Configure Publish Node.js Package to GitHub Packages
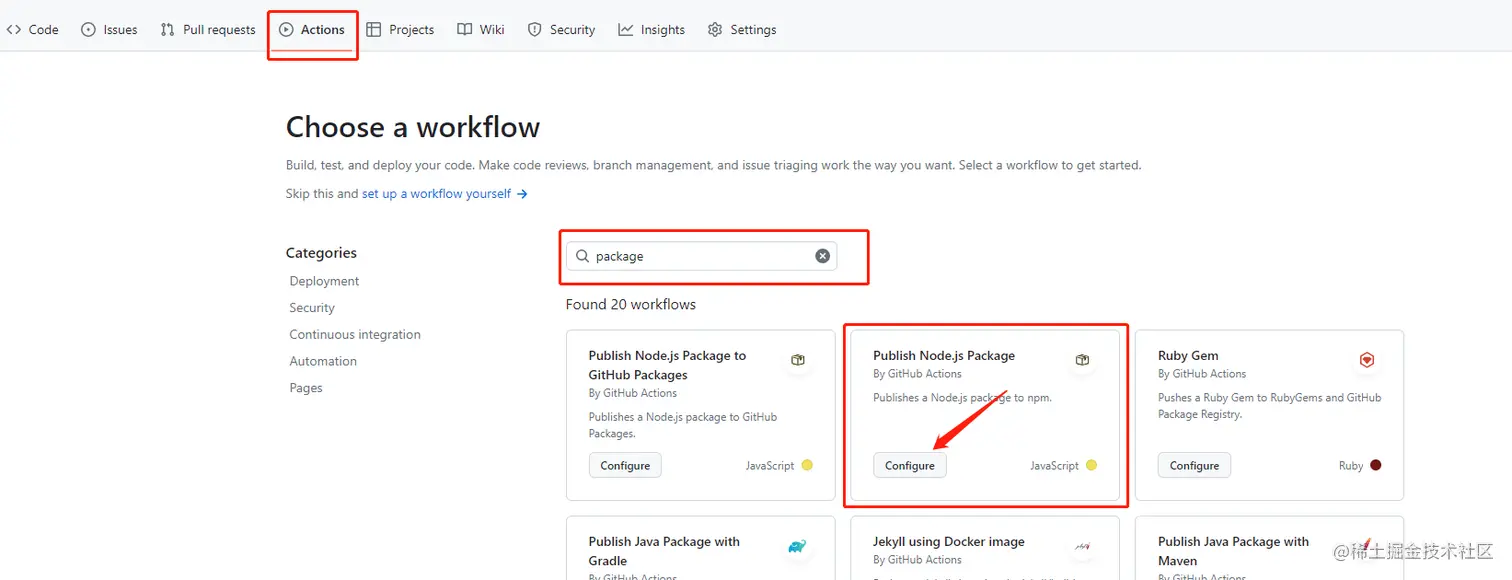Viewport: 1512px width, 580px height. coord(625,466)
